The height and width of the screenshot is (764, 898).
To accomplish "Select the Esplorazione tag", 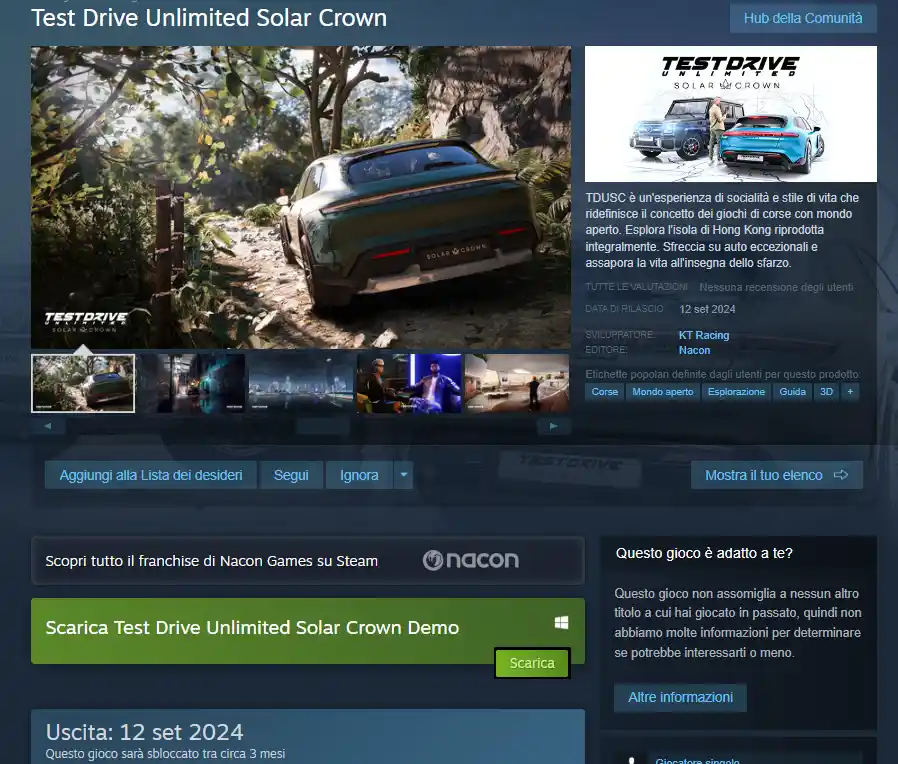I will (736, 392).
